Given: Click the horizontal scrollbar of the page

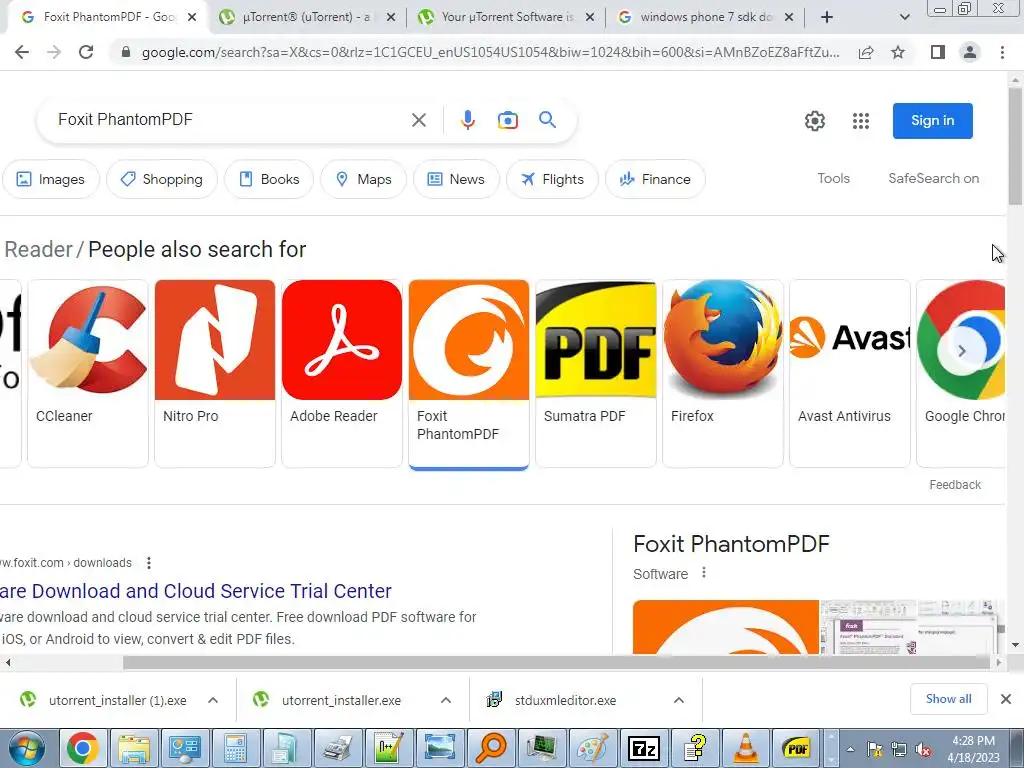Looking at the screenshot, I should click(x=556, y=662).
